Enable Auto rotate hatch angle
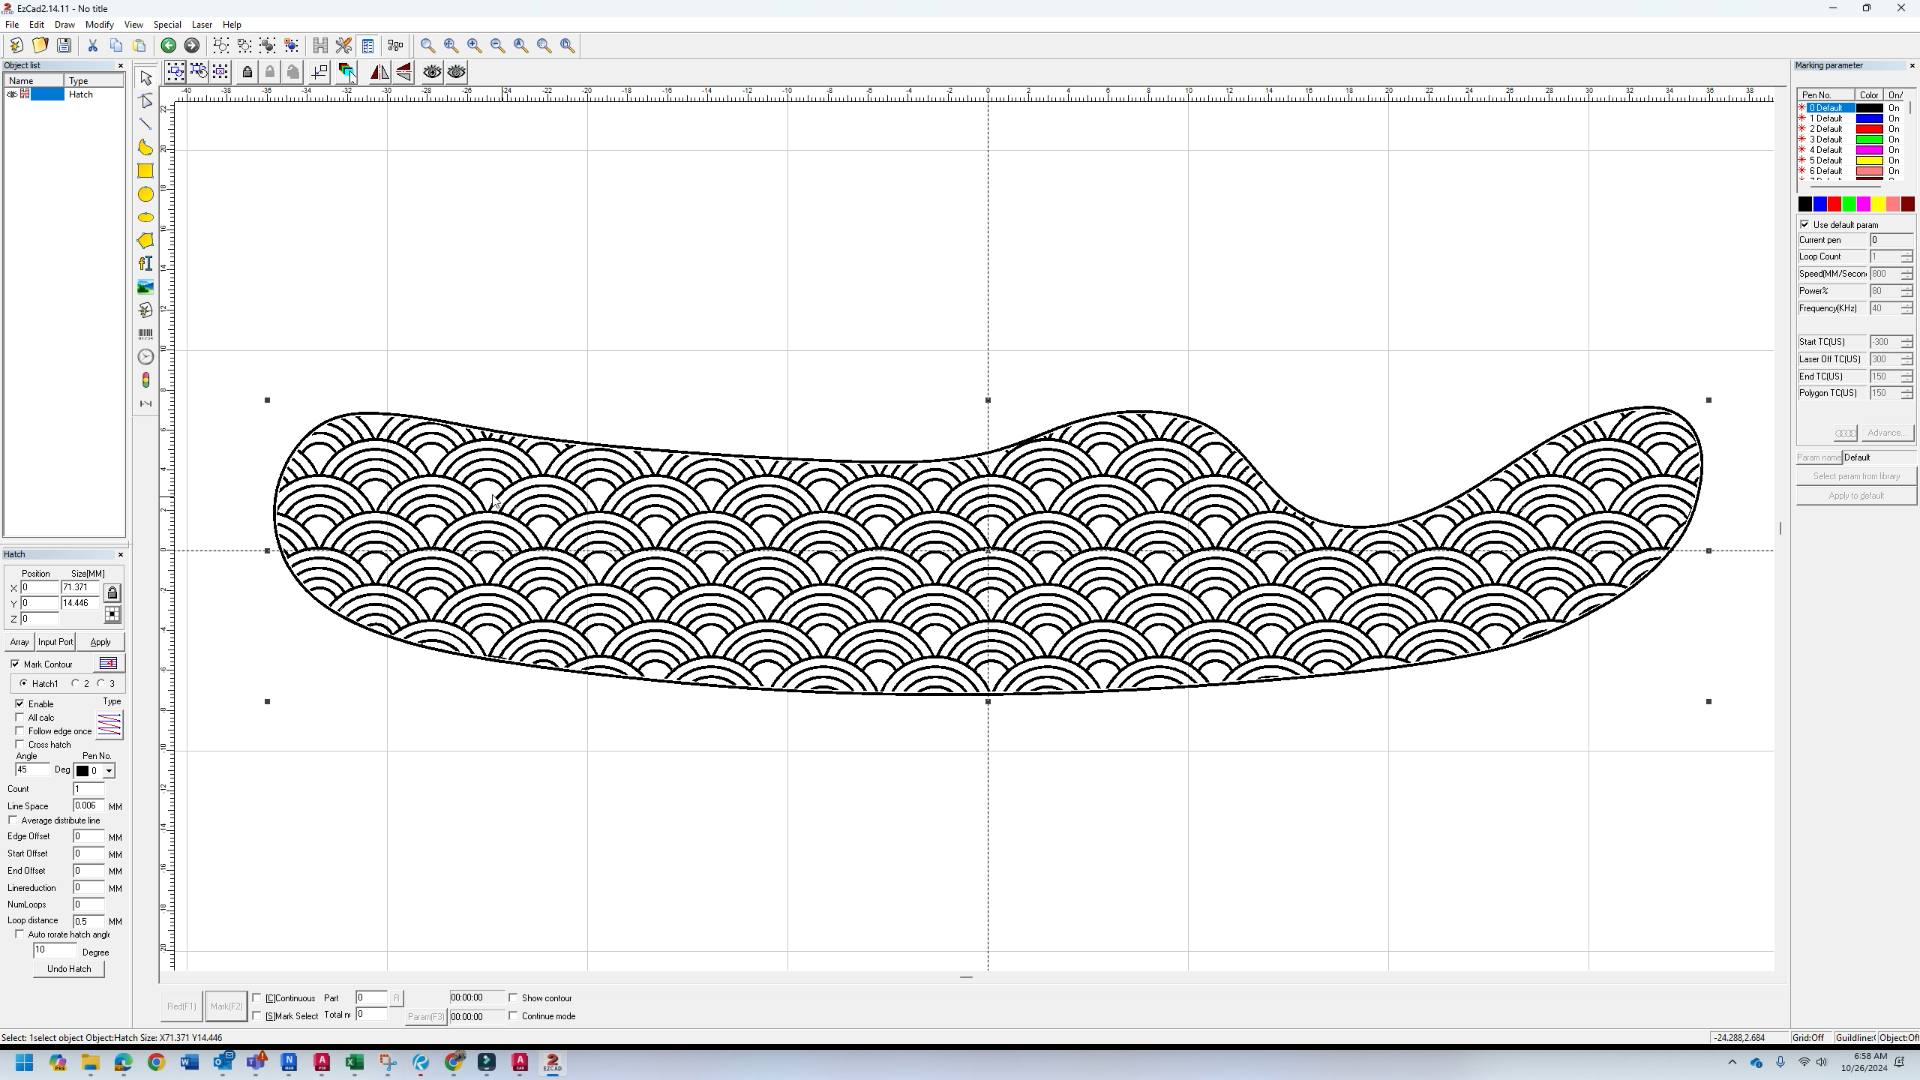 [x=19, y=934]
